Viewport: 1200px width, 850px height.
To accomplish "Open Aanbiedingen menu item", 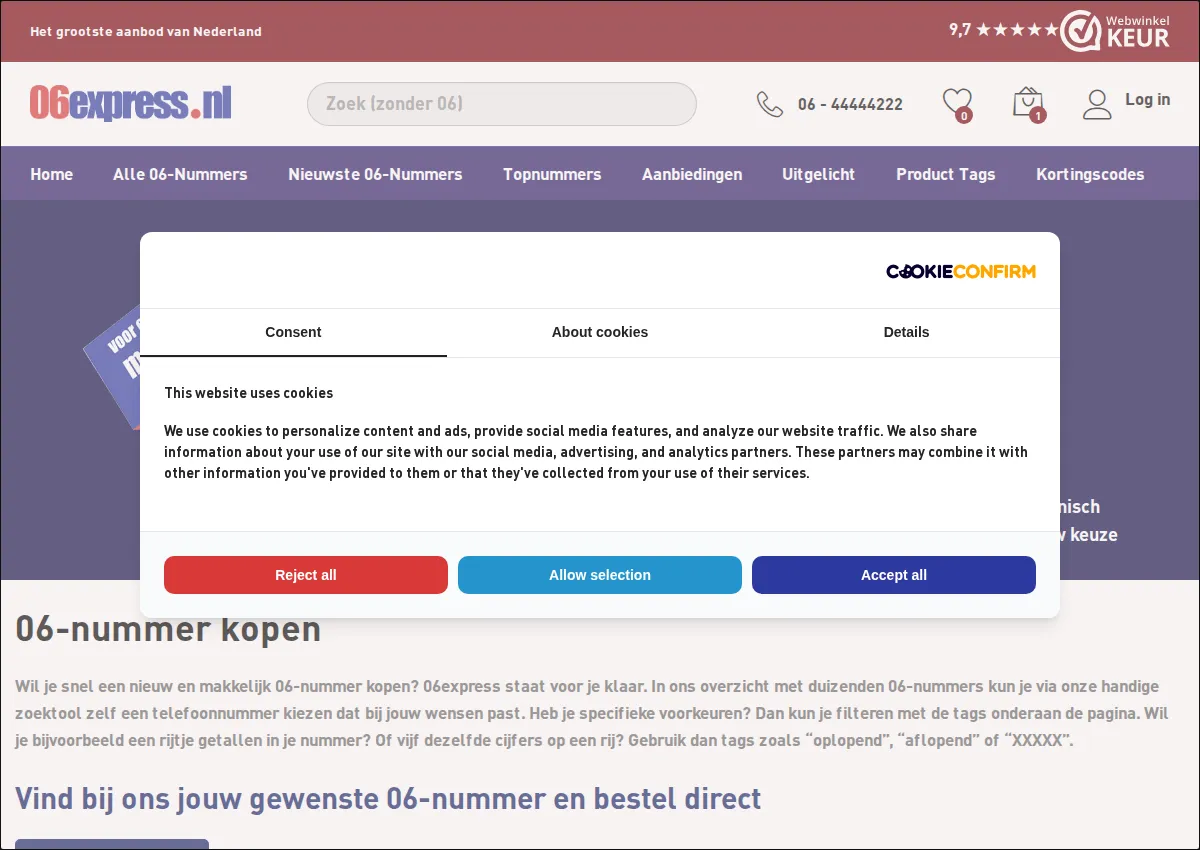I will pyautogui.click(x=692, y=174).
